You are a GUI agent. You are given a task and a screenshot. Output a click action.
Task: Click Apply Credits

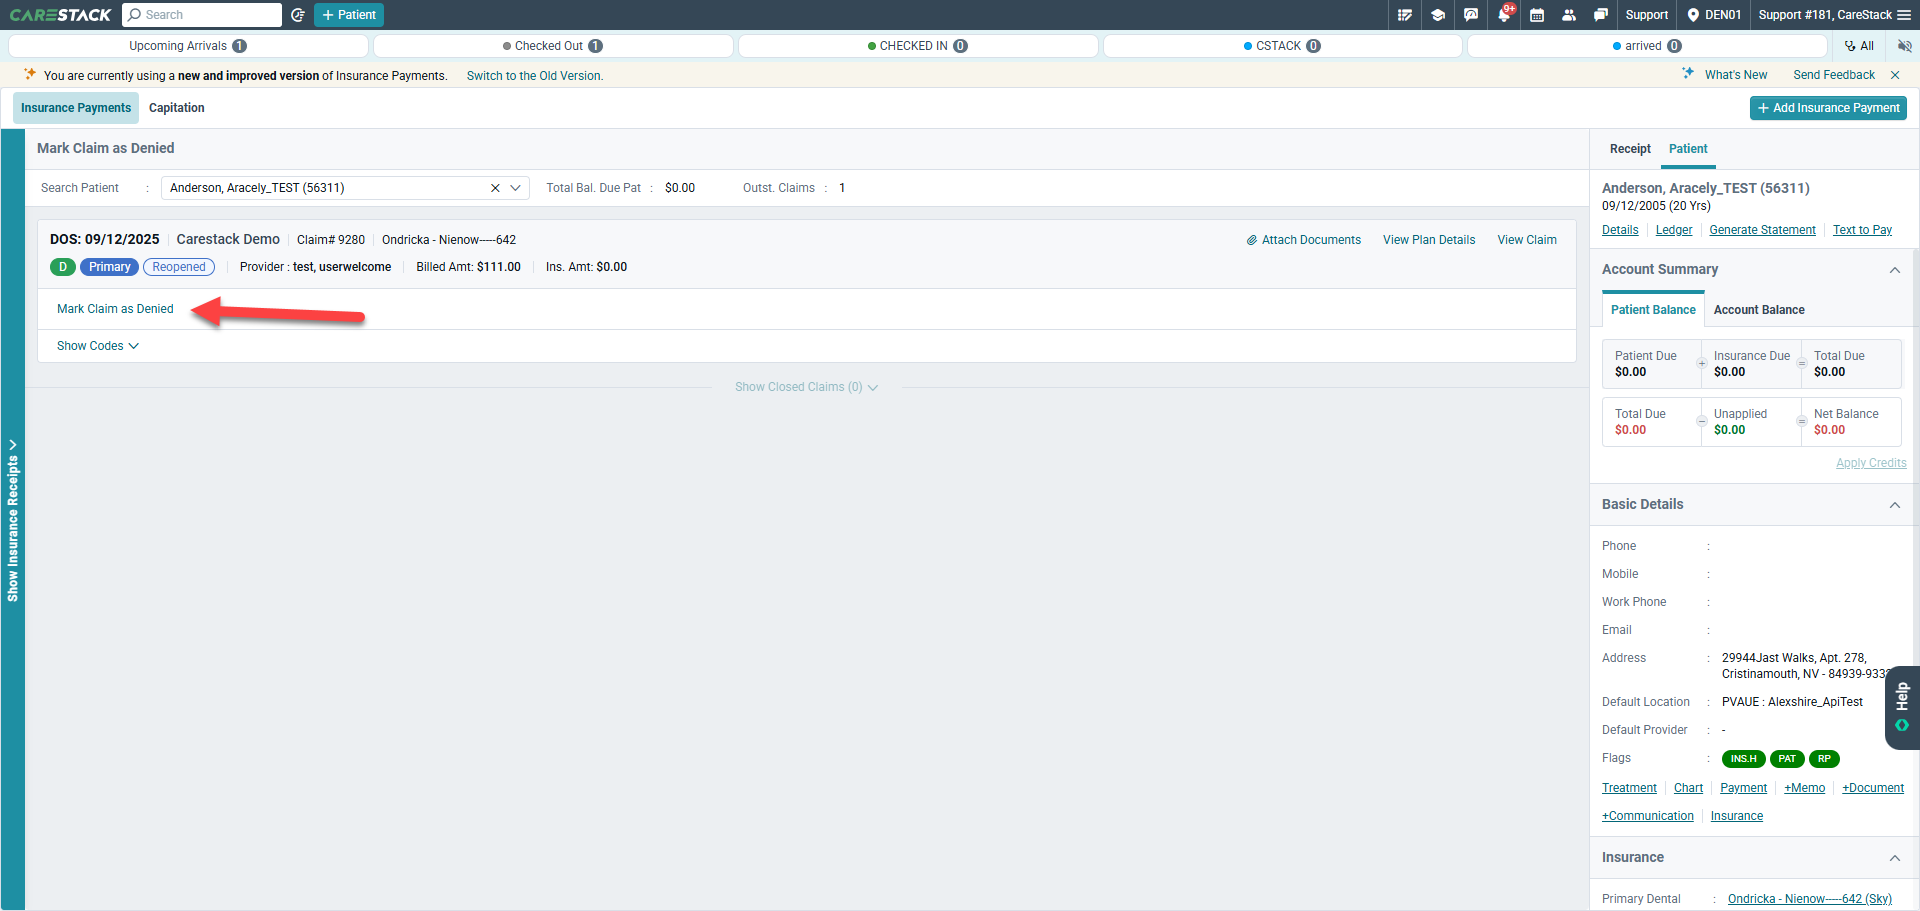pyautogui.click(x=1871, y=463)
